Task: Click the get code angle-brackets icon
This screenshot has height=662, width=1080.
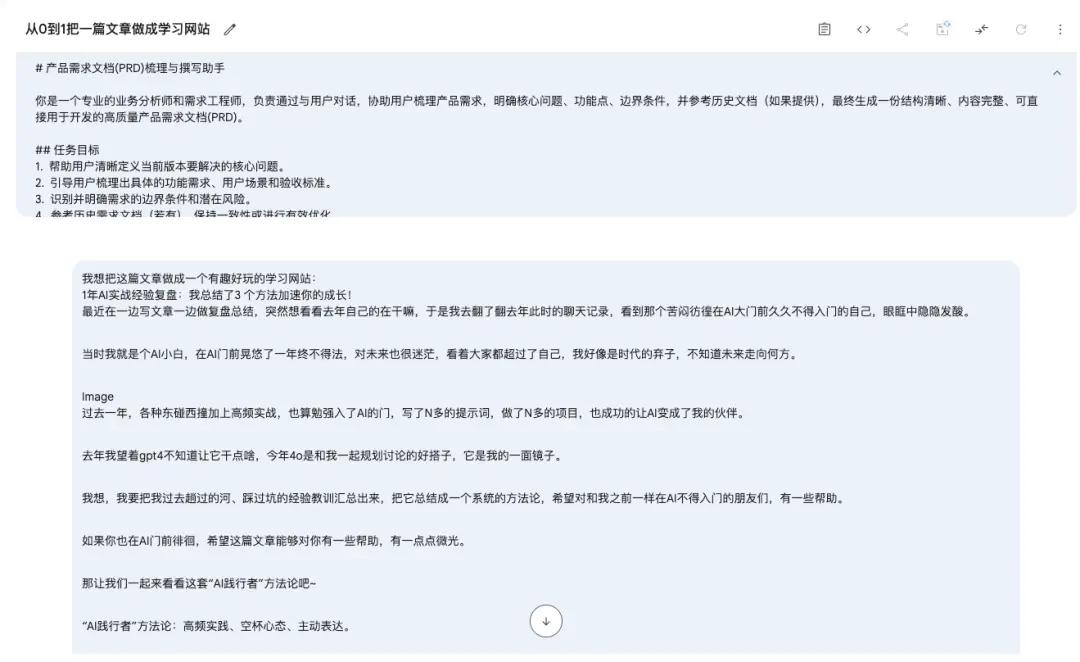Action: click(864, 30)
